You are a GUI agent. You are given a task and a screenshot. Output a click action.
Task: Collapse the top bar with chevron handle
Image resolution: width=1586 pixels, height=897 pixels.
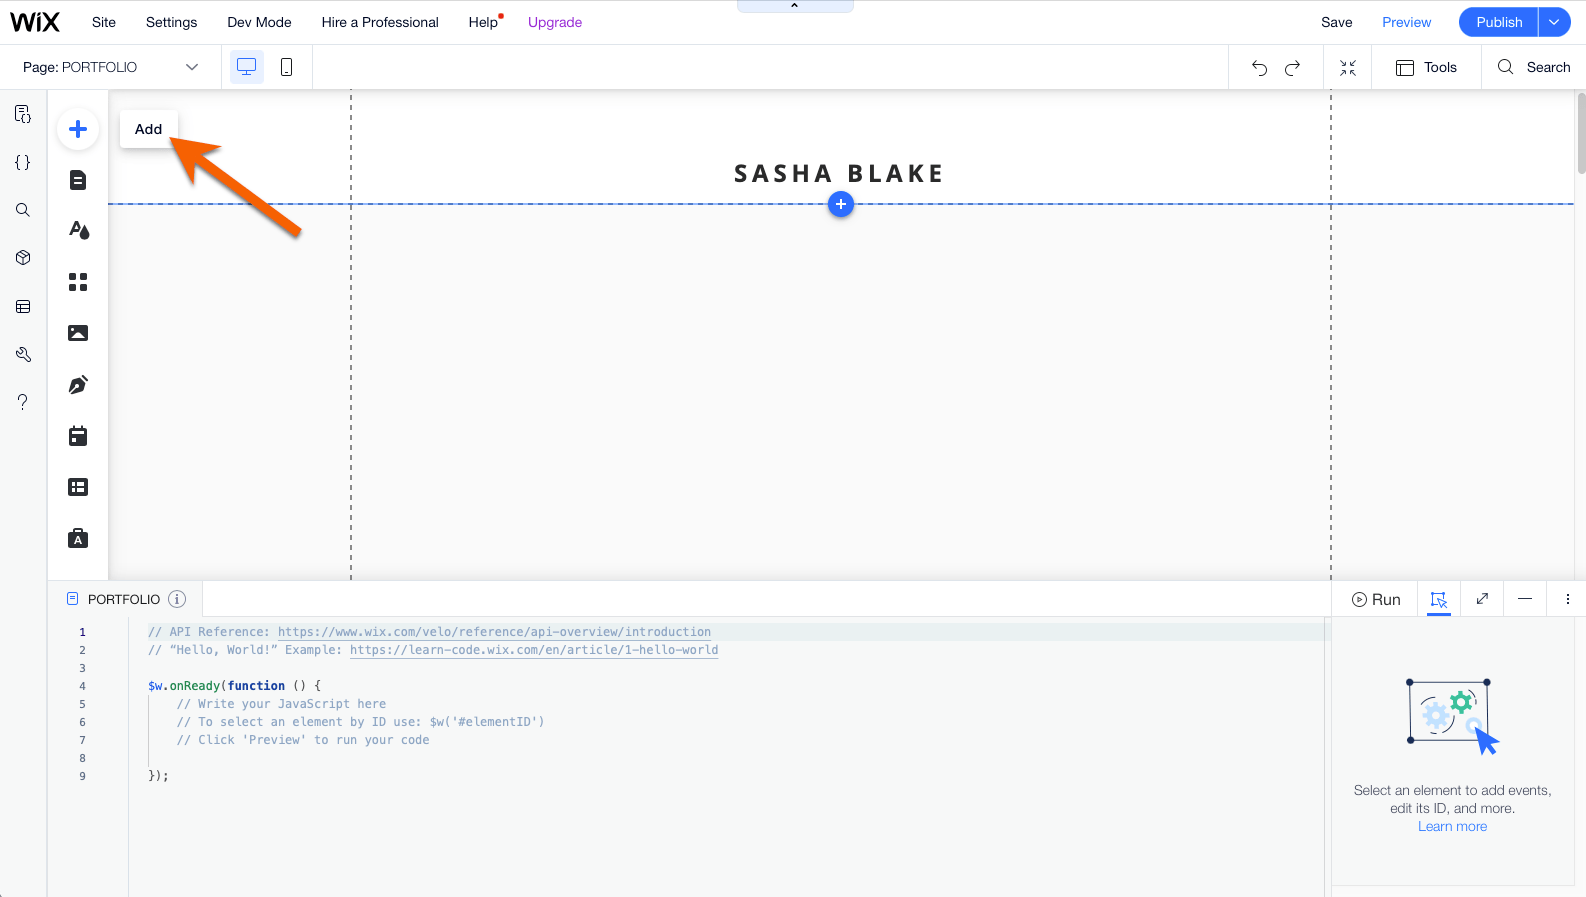point(795,6)
